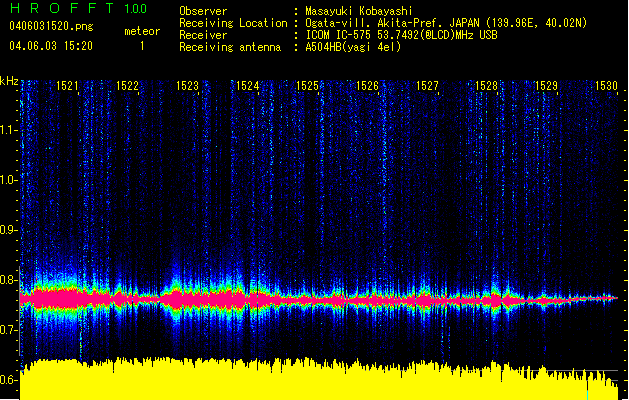This screenshot has width=629, height=400.
Task: Click the 0.8 kHz axis label
Action: click(9, 280)
